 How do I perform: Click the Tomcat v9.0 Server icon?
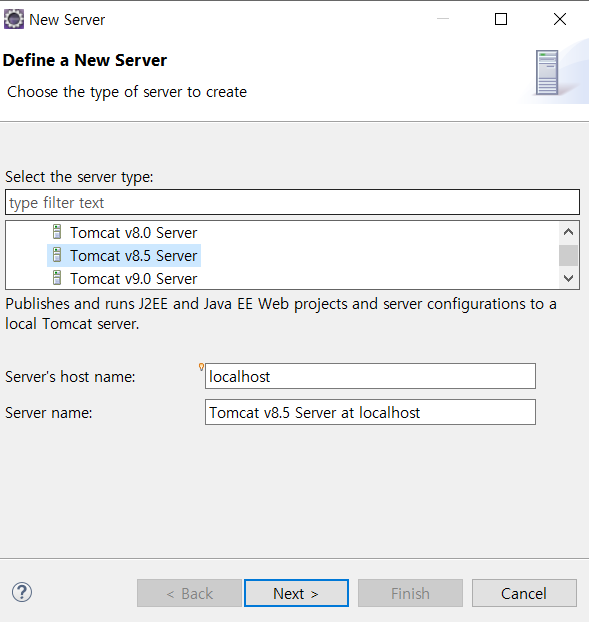[x=57, y=278]
